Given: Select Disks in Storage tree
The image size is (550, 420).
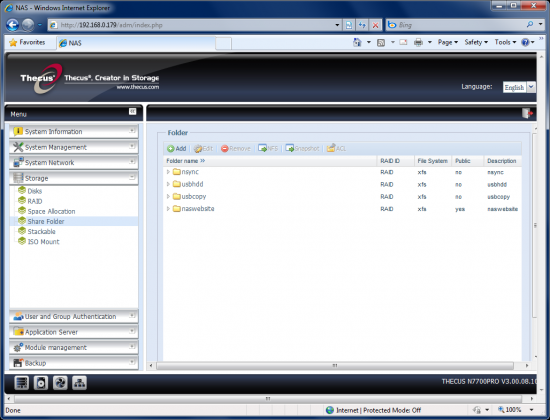Looking at the screenshot, I should [x=34, y=191].
